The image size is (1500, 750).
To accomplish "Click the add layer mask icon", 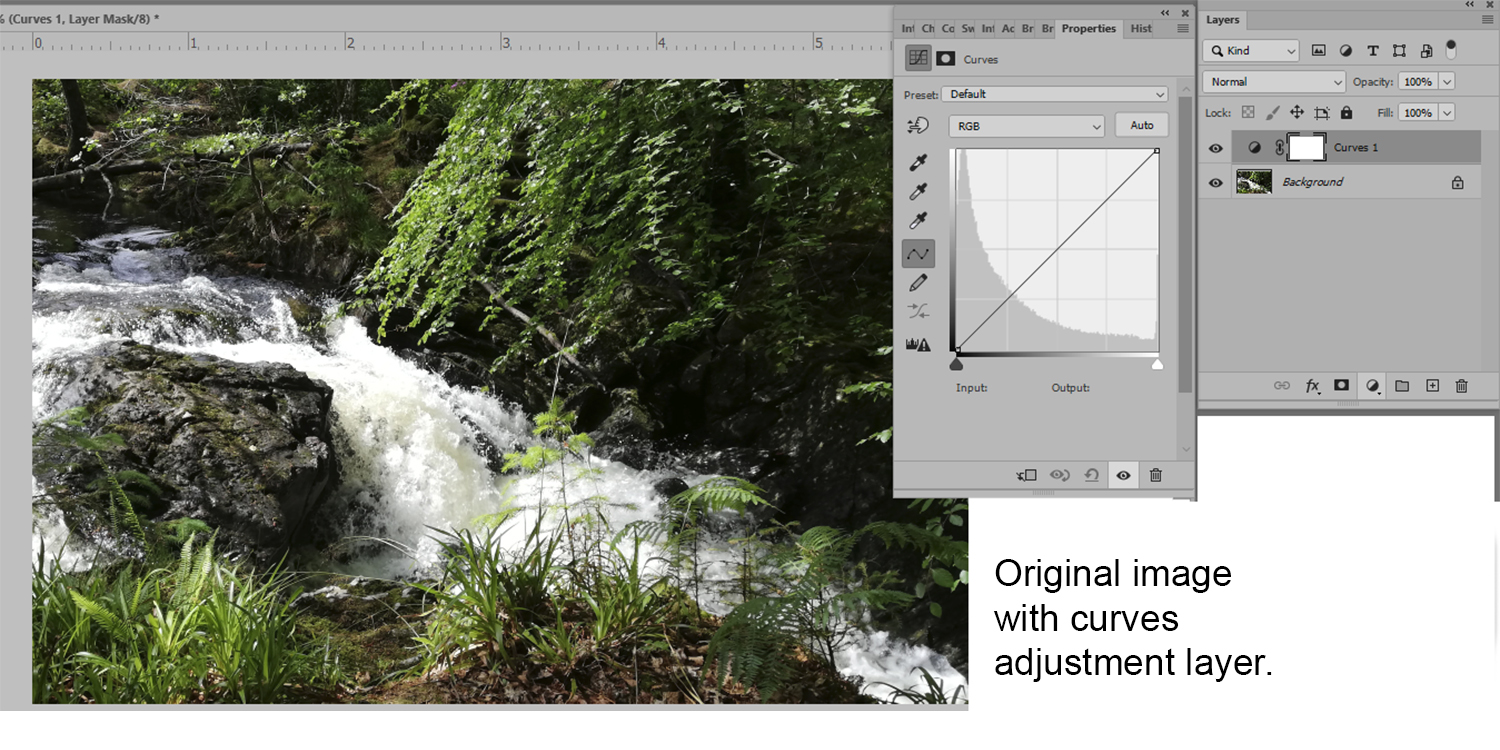I will (1340, 385).
